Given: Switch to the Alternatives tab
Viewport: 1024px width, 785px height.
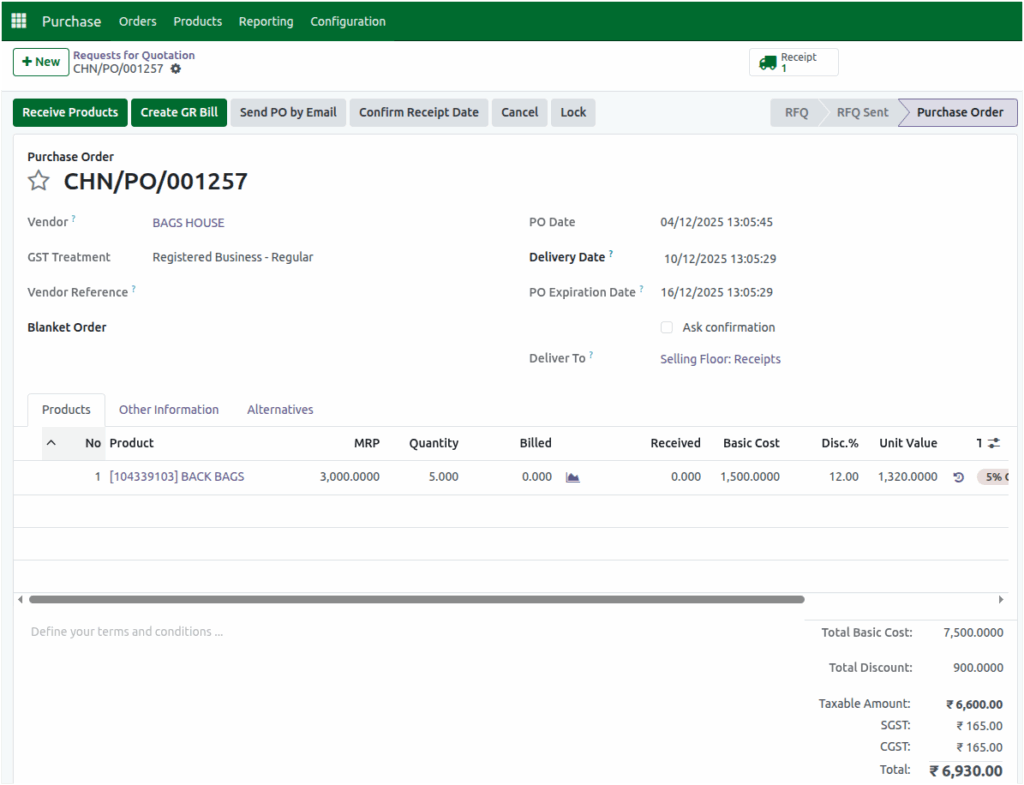Looking at the screenshot, I should 279,409.
